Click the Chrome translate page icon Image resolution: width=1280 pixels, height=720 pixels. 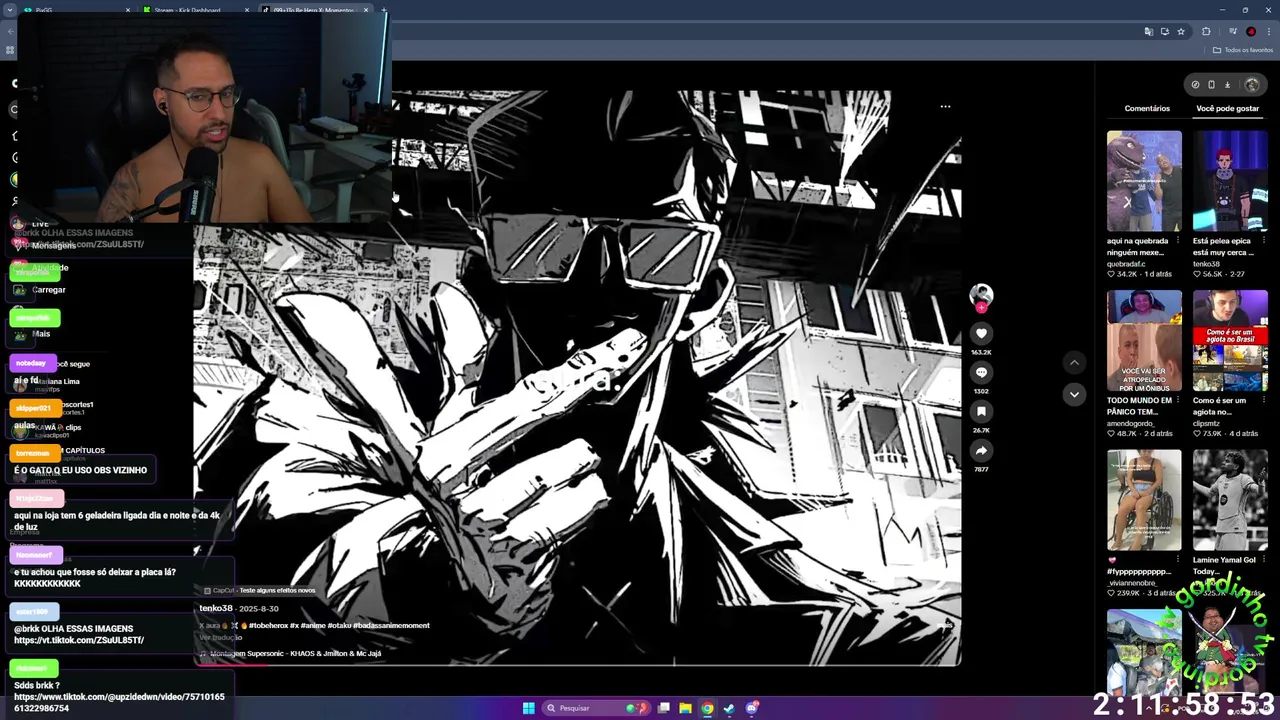pyautogui.click(x=1148, y=31)
